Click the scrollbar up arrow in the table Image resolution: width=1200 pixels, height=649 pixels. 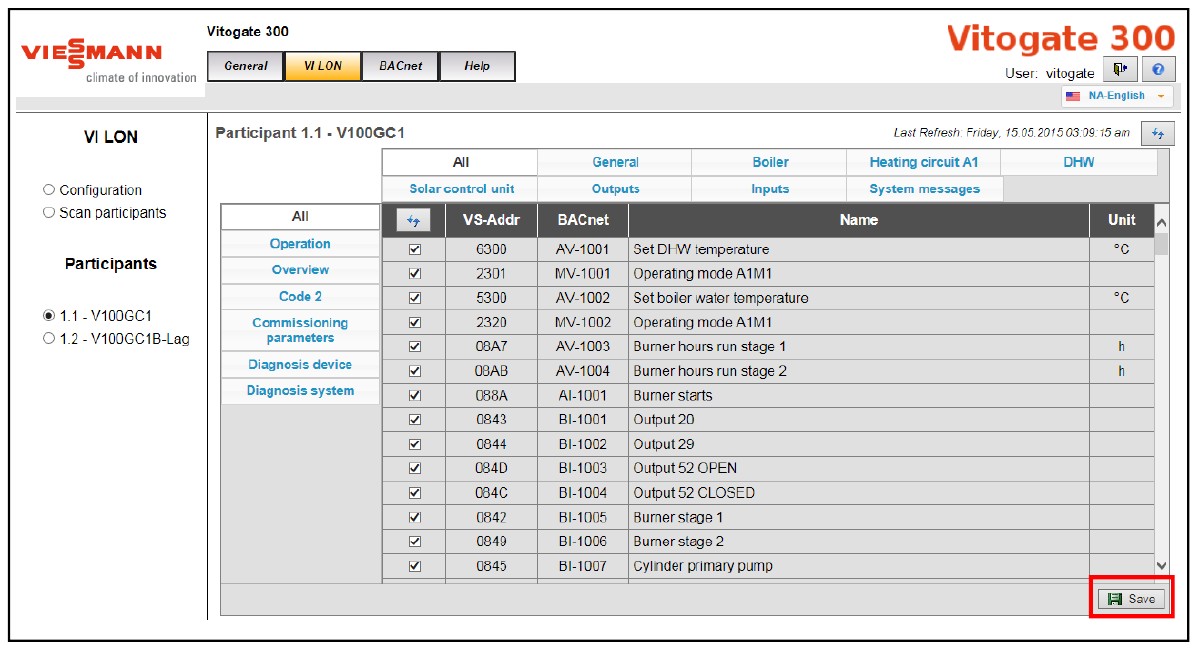(1161, 222)
